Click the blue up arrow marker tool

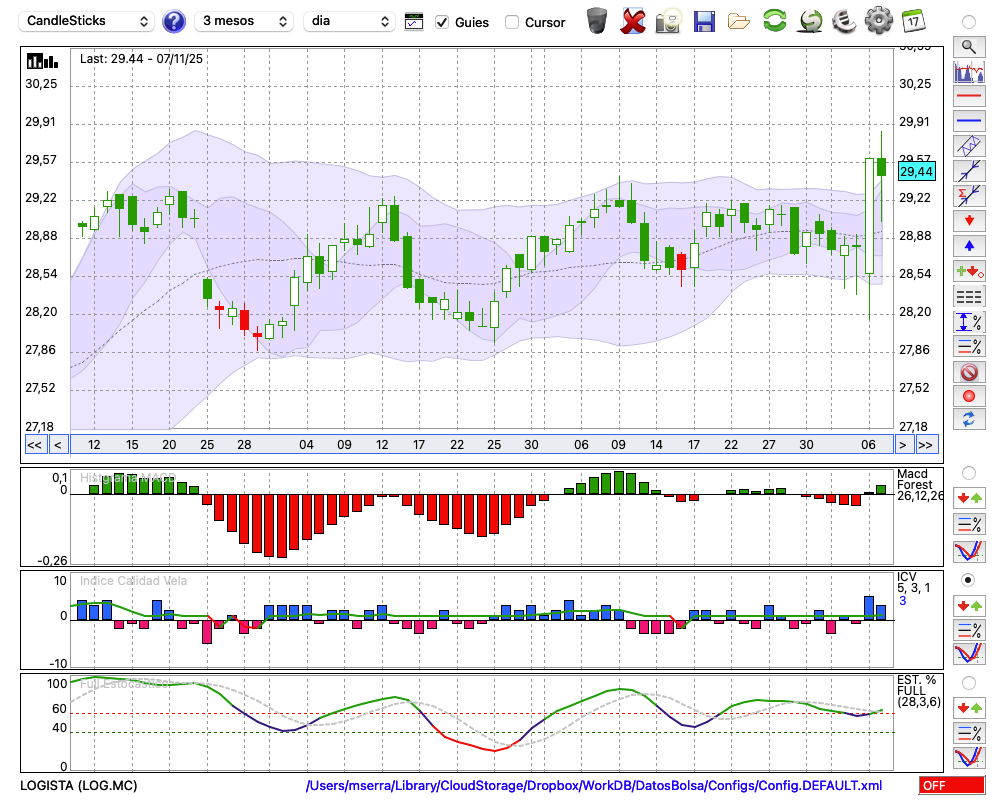click(x=968, y=245)
